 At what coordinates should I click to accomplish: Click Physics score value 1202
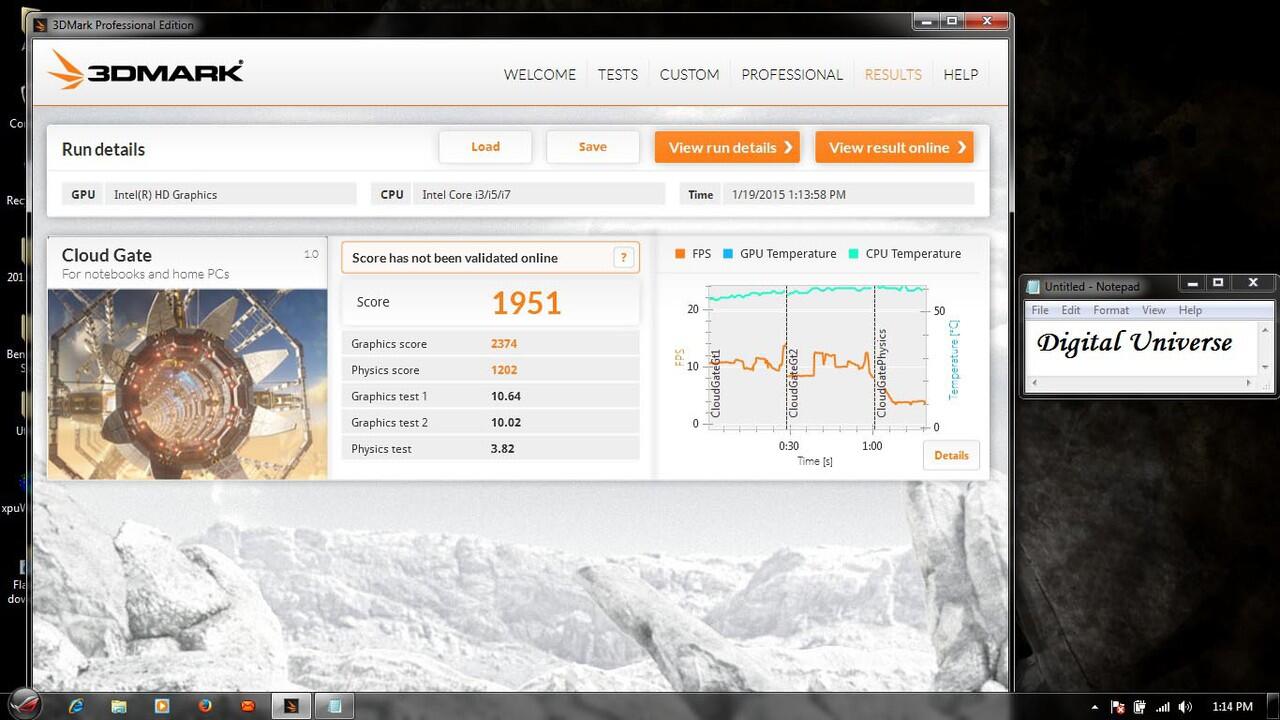504,370
